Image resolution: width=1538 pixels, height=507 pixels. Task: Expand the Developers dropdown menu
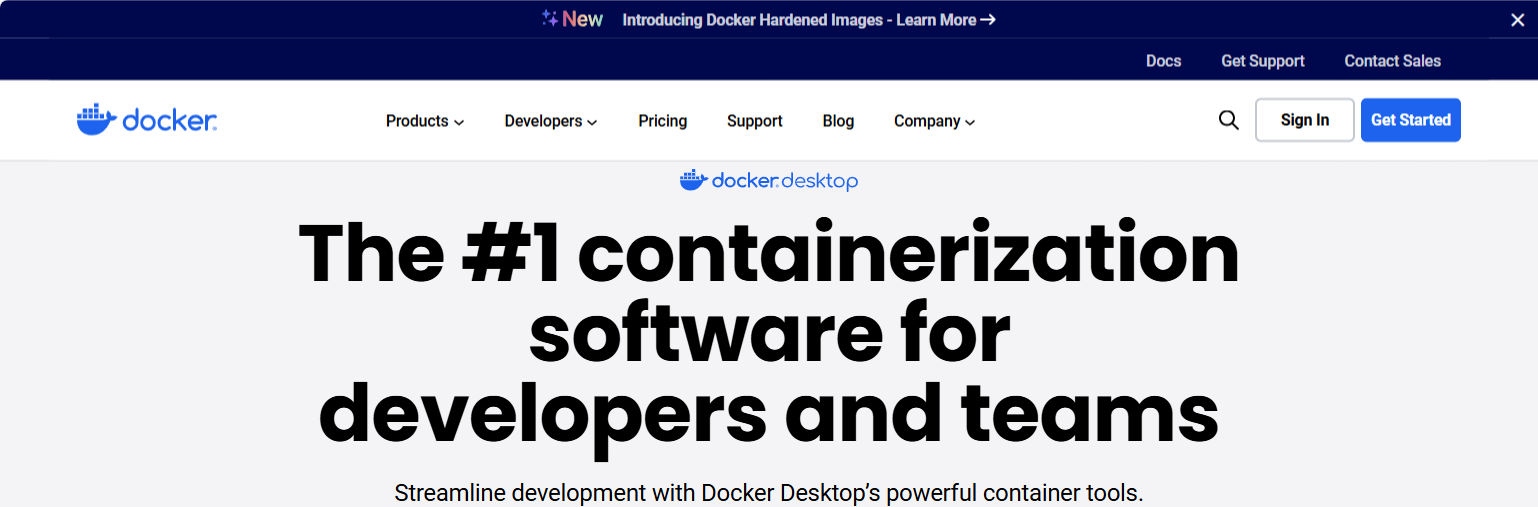coord(551,121)
